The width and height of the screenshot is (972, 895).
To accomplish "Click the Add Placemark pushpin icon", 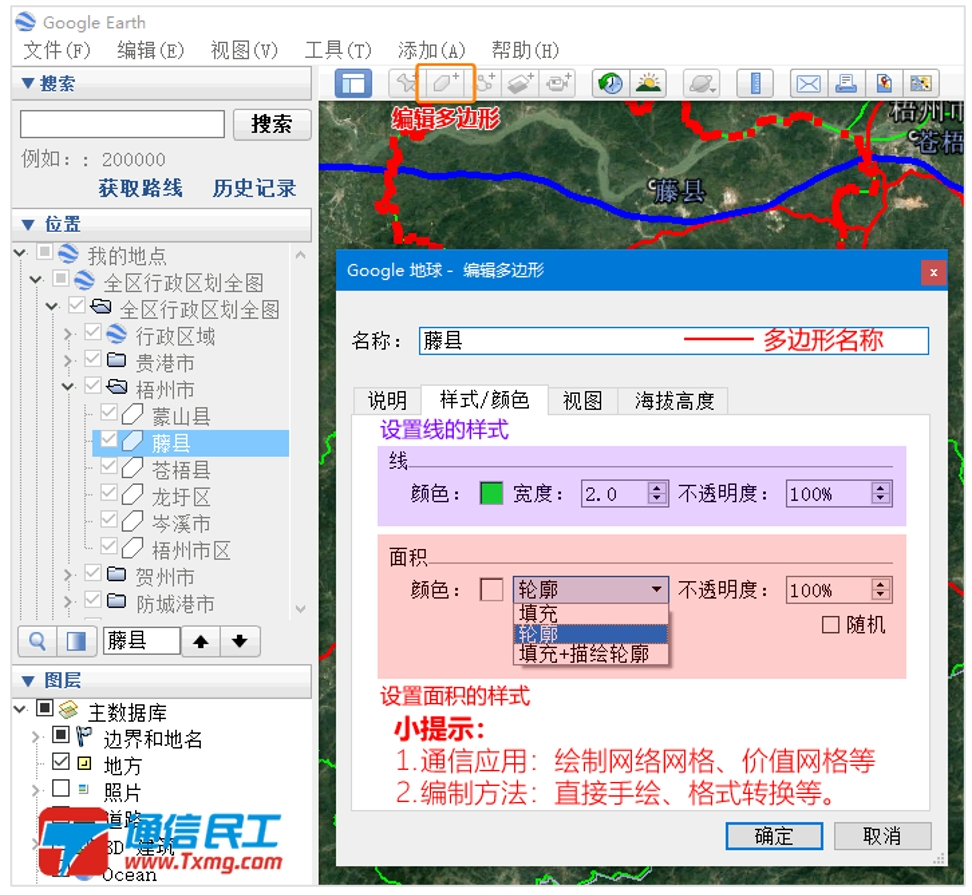I will click(x=405, y=83).
